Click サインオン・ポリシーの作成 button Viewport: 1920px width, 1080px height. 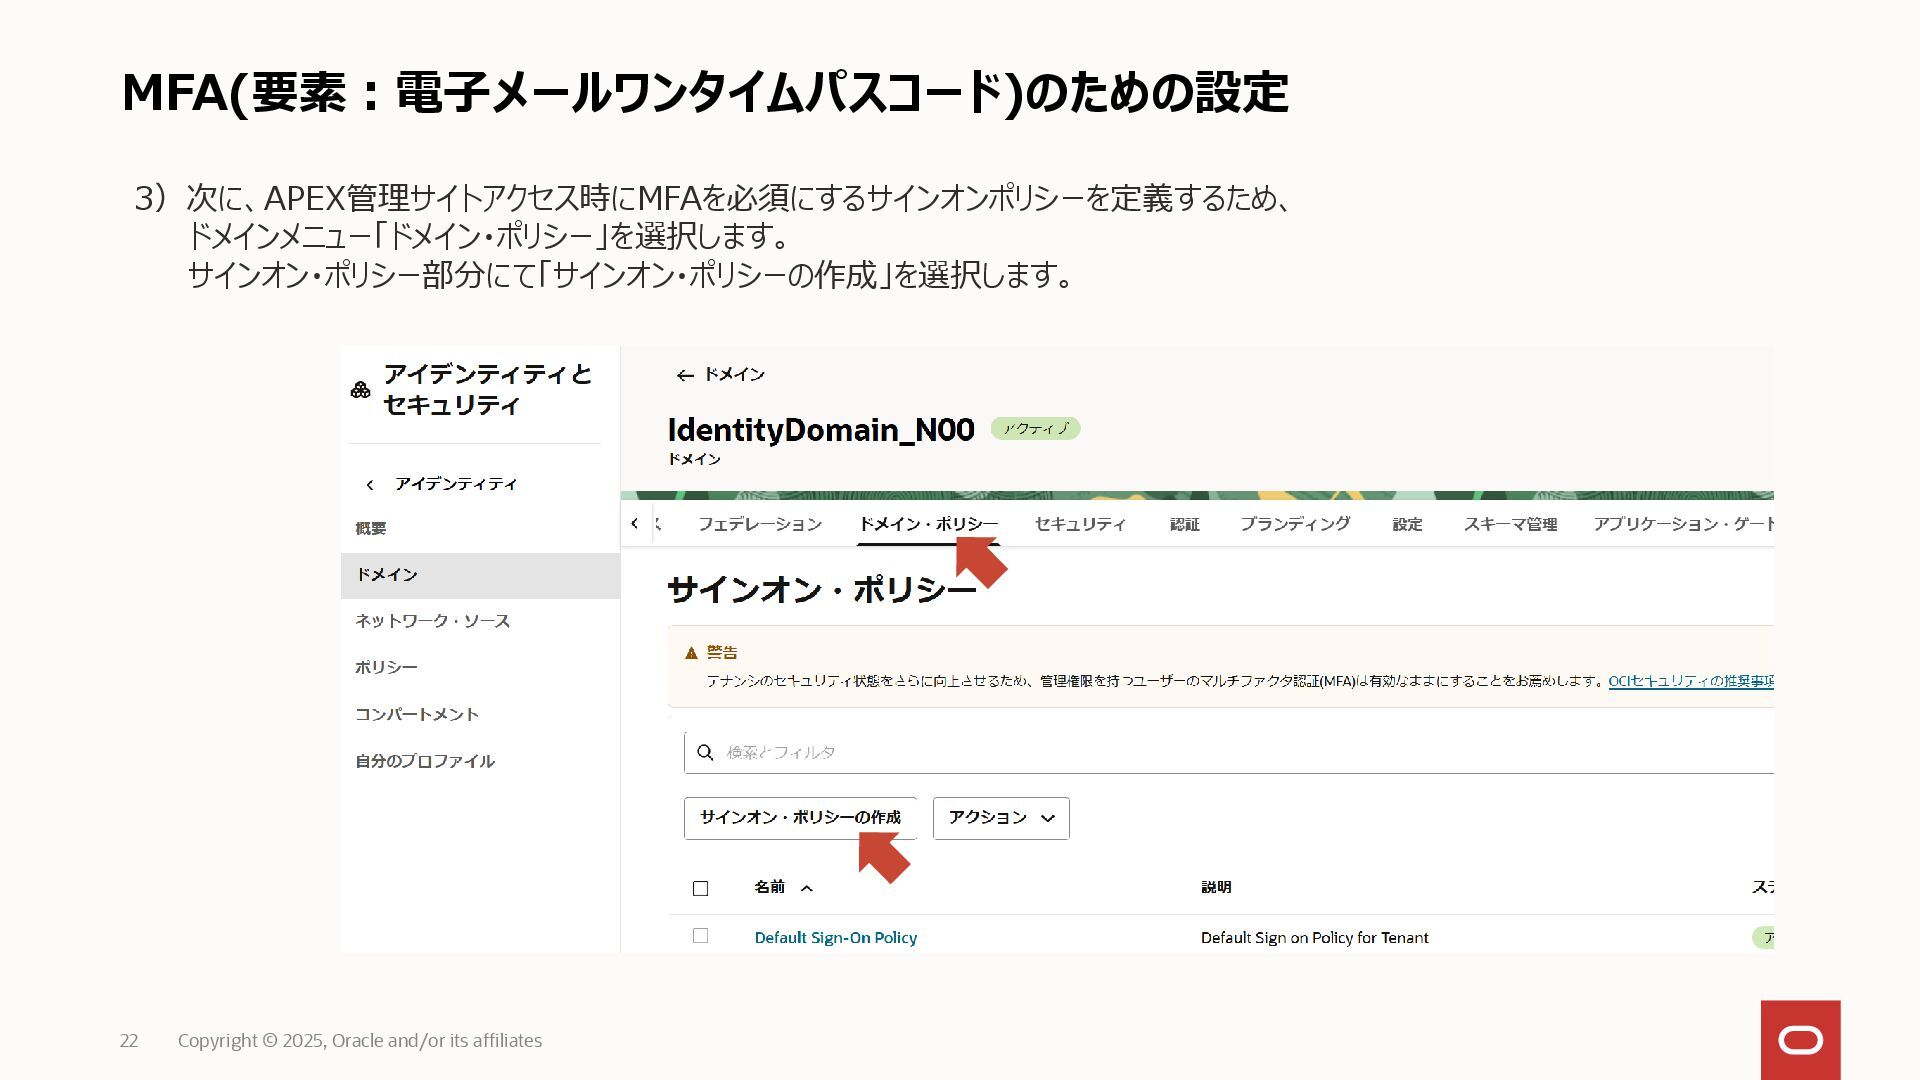[x=800, y=818]
